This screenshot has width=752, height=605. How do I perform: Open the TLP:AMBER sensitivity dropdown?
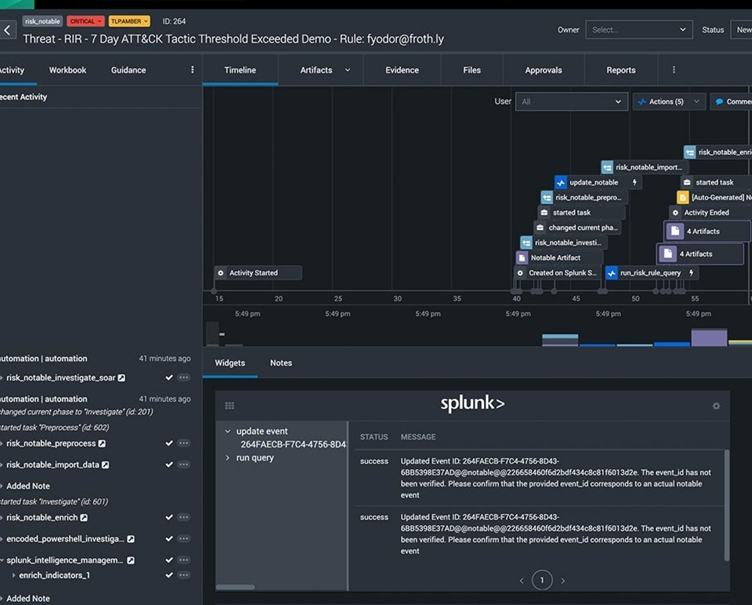[129, 21]
